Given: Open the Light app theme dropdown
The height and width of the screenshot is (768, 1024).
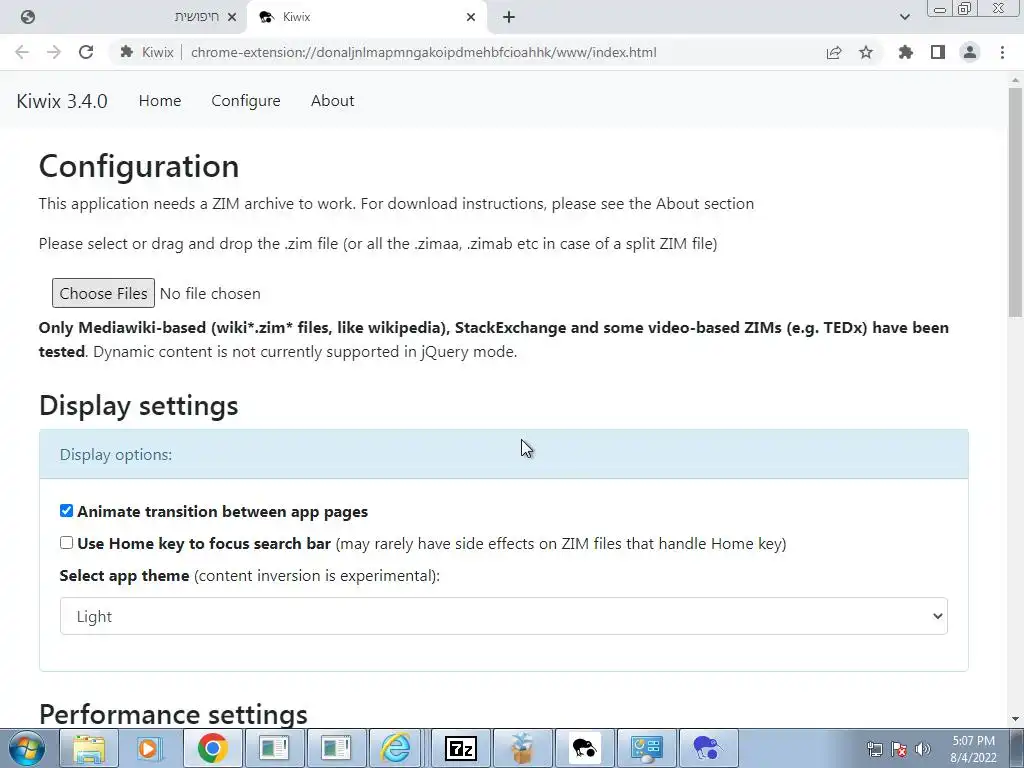Looking at the screenshot, I should [x=504, y=616].
